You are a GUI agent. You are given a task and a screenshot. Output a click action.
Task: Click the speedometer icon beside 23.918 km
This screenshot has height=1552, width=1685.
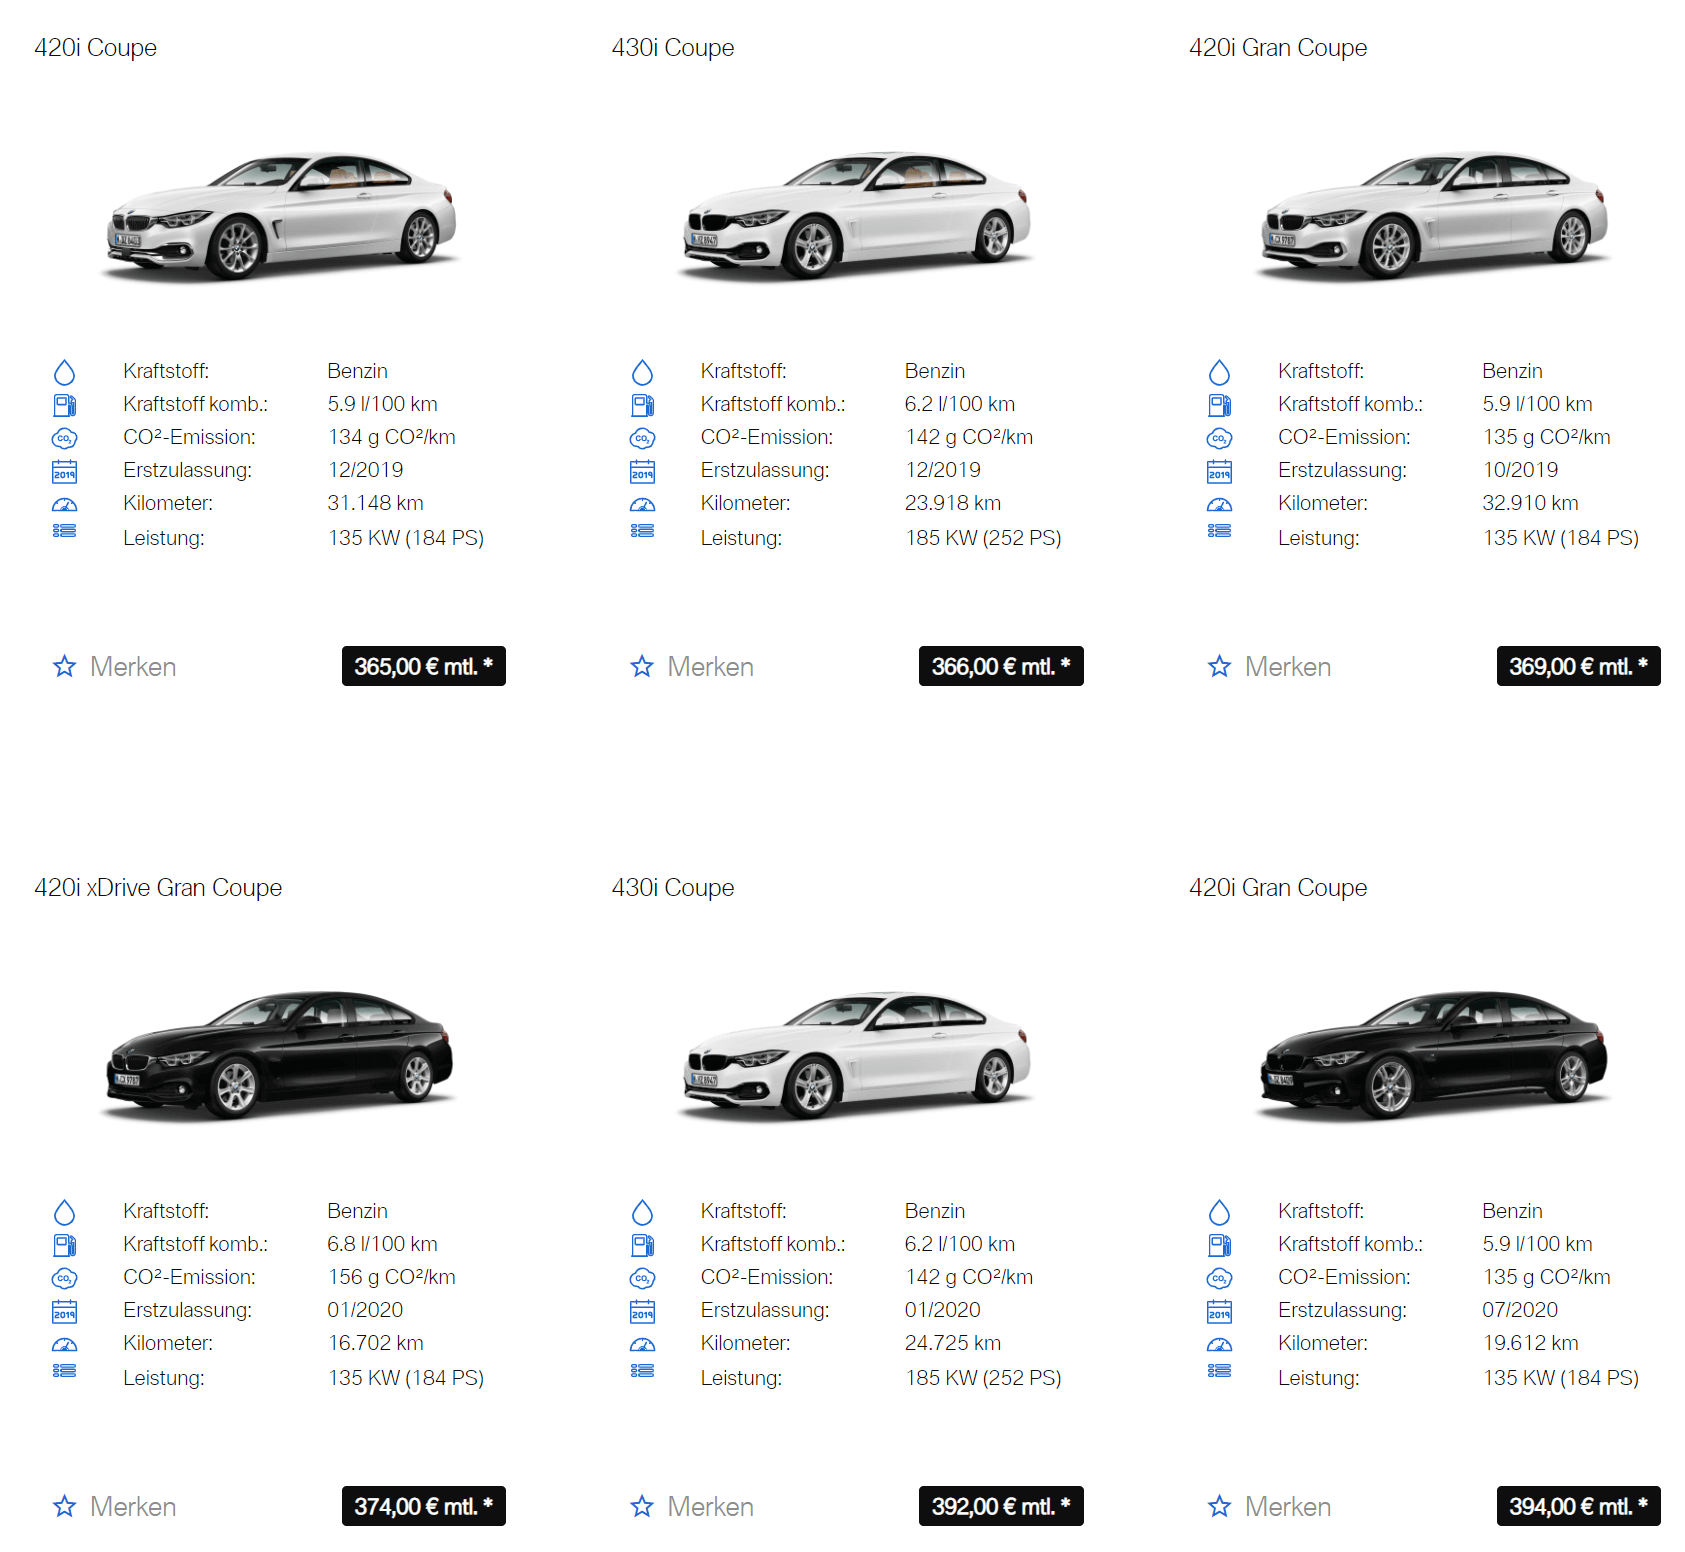point(642,505)
